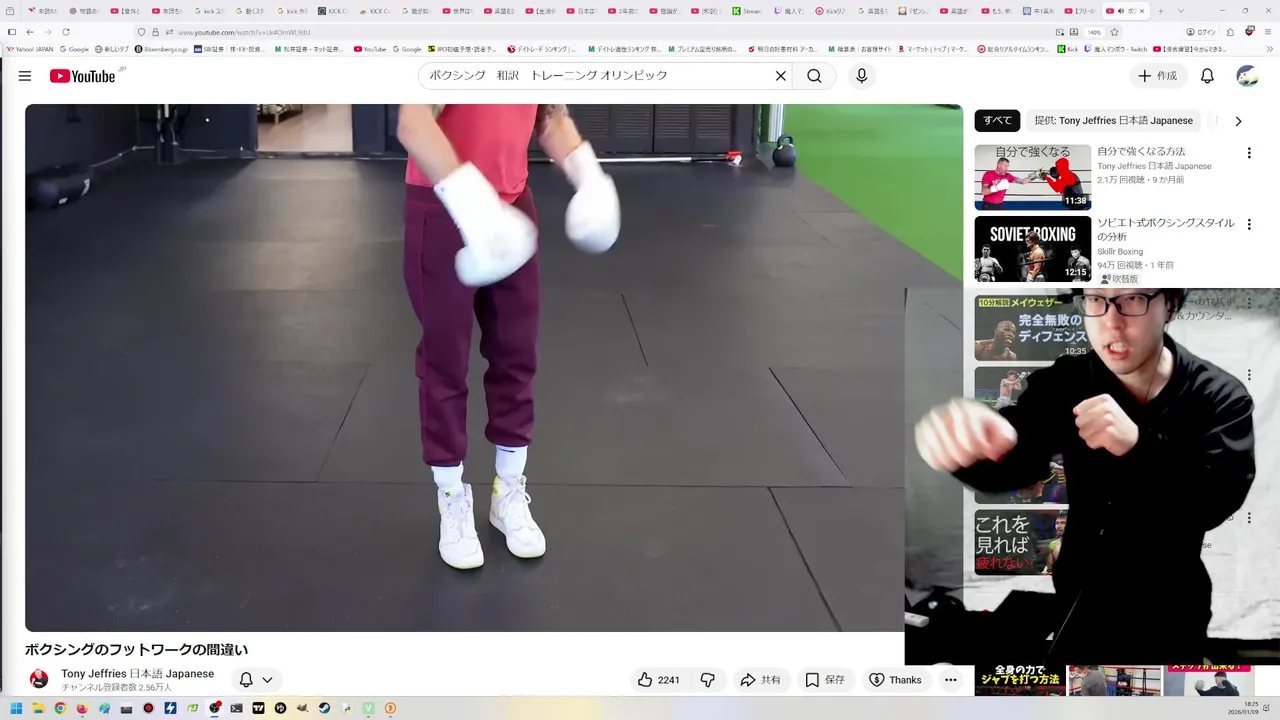Open options for the Soviet boxing video
Screen dimensions: 1280x720
pyautogui.click(x=1248, y=225)
